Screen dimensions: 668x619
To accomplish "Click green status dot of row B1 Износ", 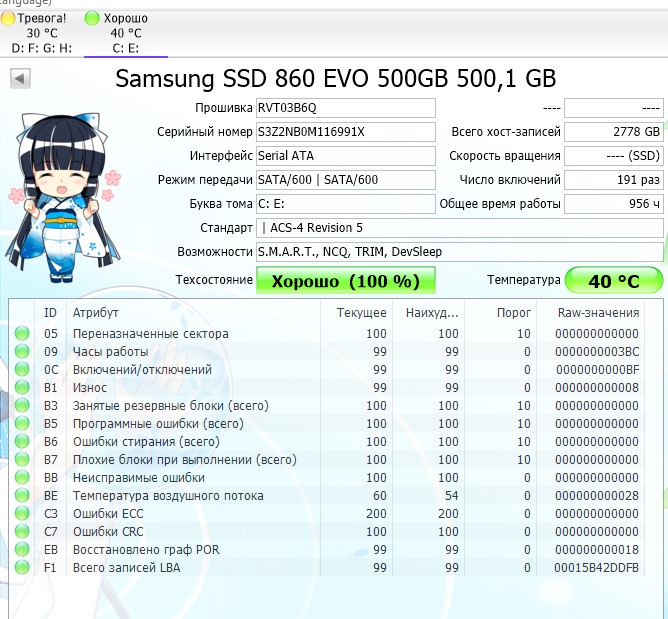I will click(22, 387).
